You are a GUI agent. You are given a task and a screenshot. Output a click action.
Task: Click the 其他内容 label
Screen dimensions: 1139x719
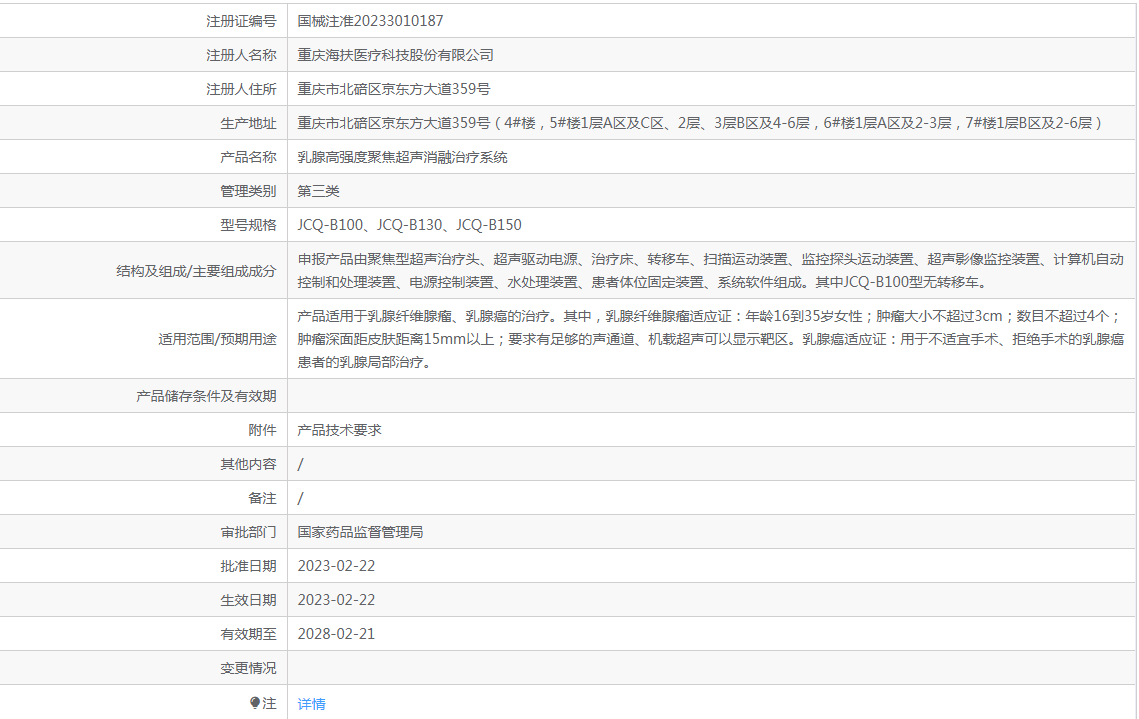(248, 464)
